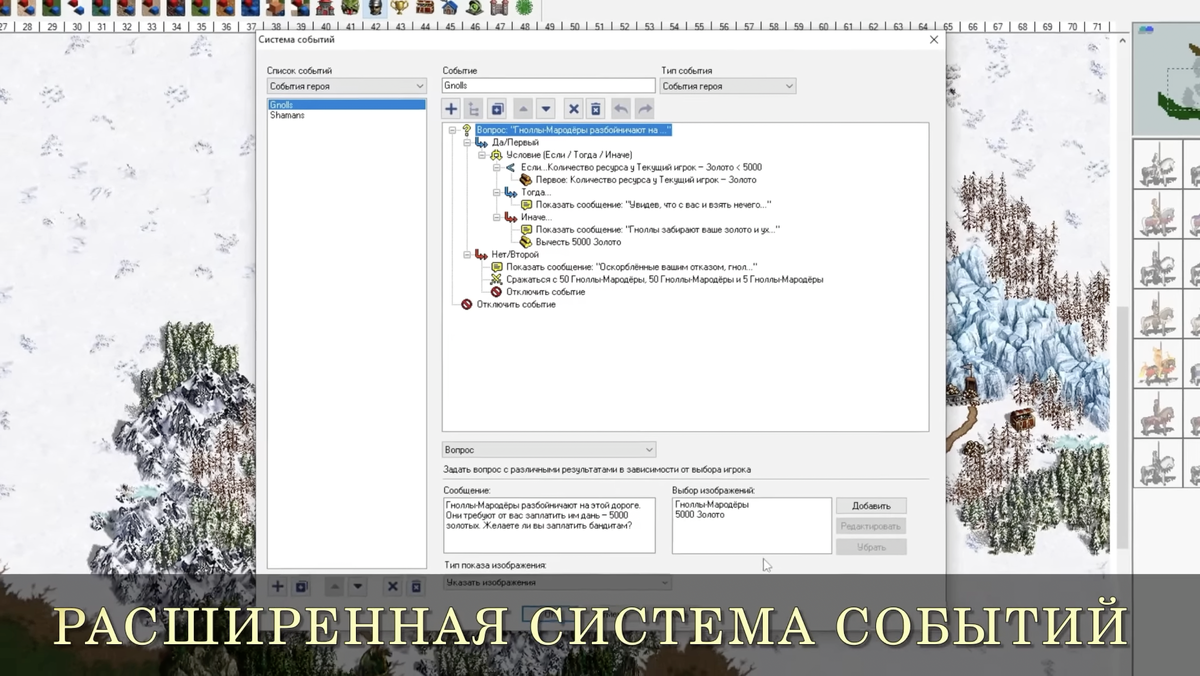1200x676 pixels.
Task: Select the Сражаться с 50 Гноллы-Мародёры row
Action: tap(665, 280)
